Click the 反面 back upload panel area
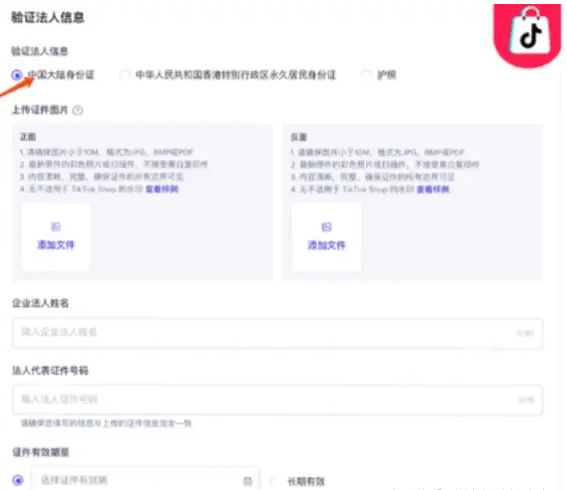The image size is (567, 490). 413,203
